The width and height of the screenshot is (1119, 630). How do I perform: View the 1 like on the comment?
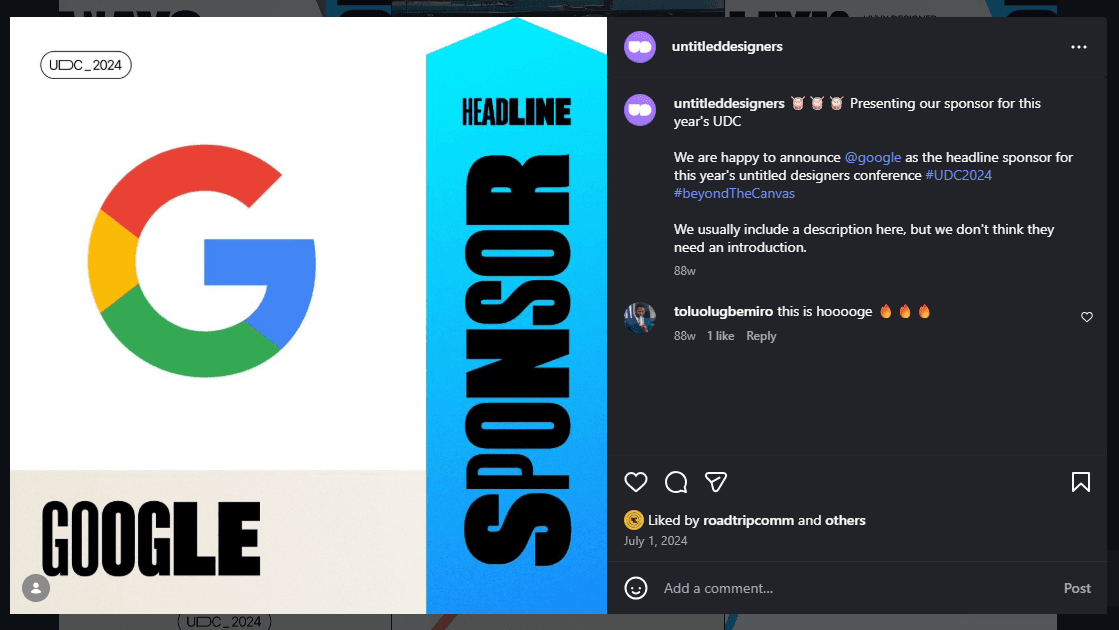(720, 336)
